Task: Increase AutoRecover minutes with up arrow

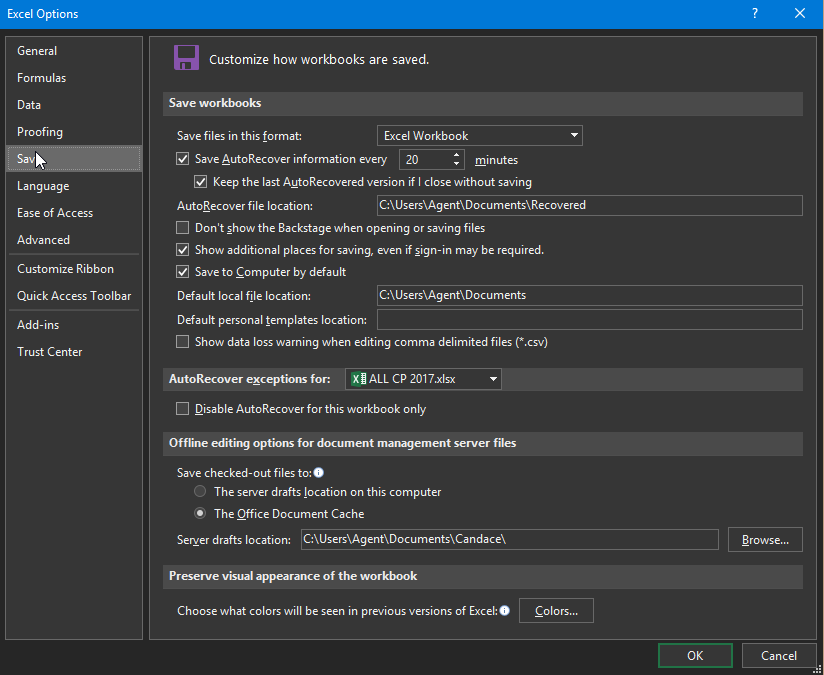Action: [x=456, y=155]
